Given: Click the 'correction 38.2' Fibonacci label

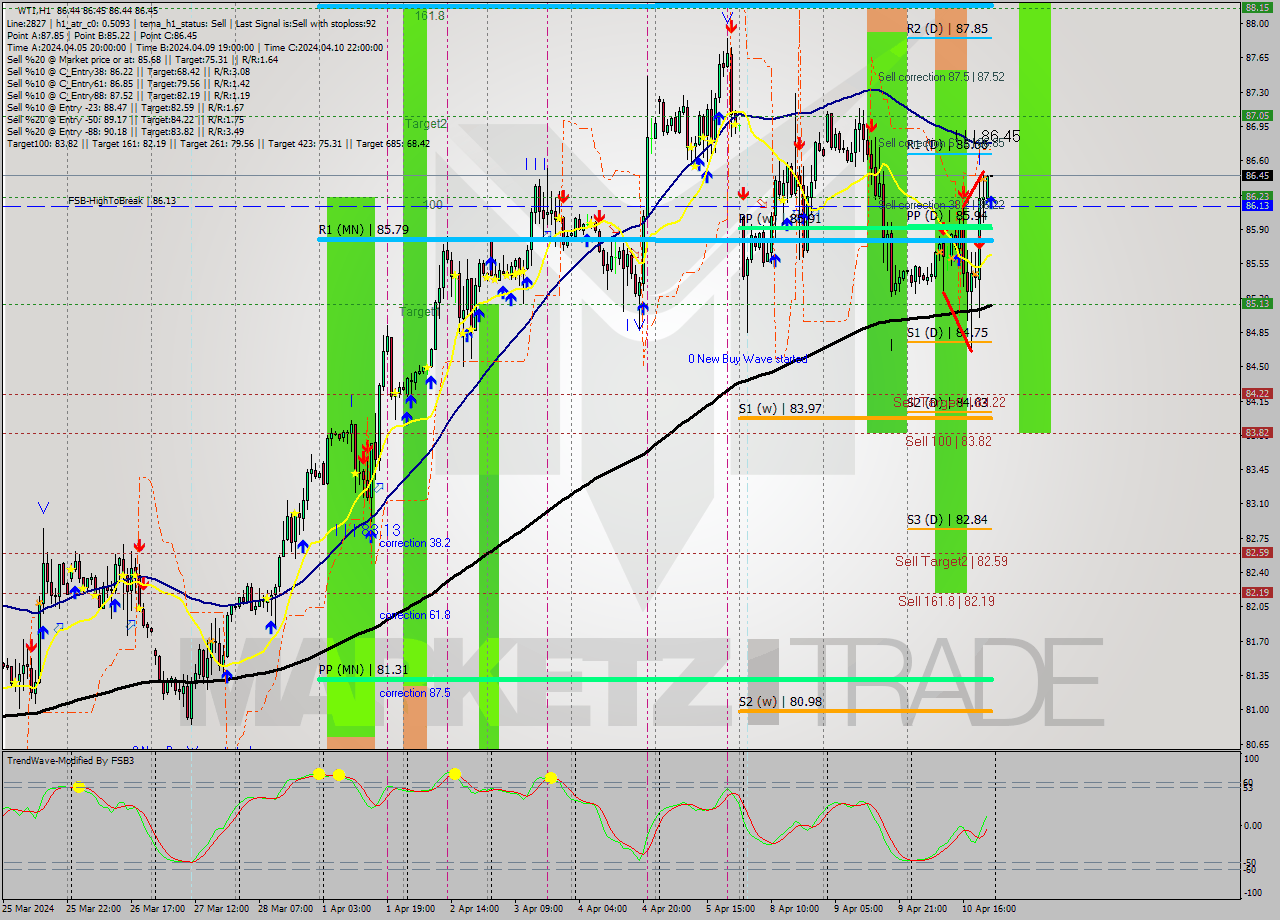Looking at the screenshot, I should coord(414,542).
